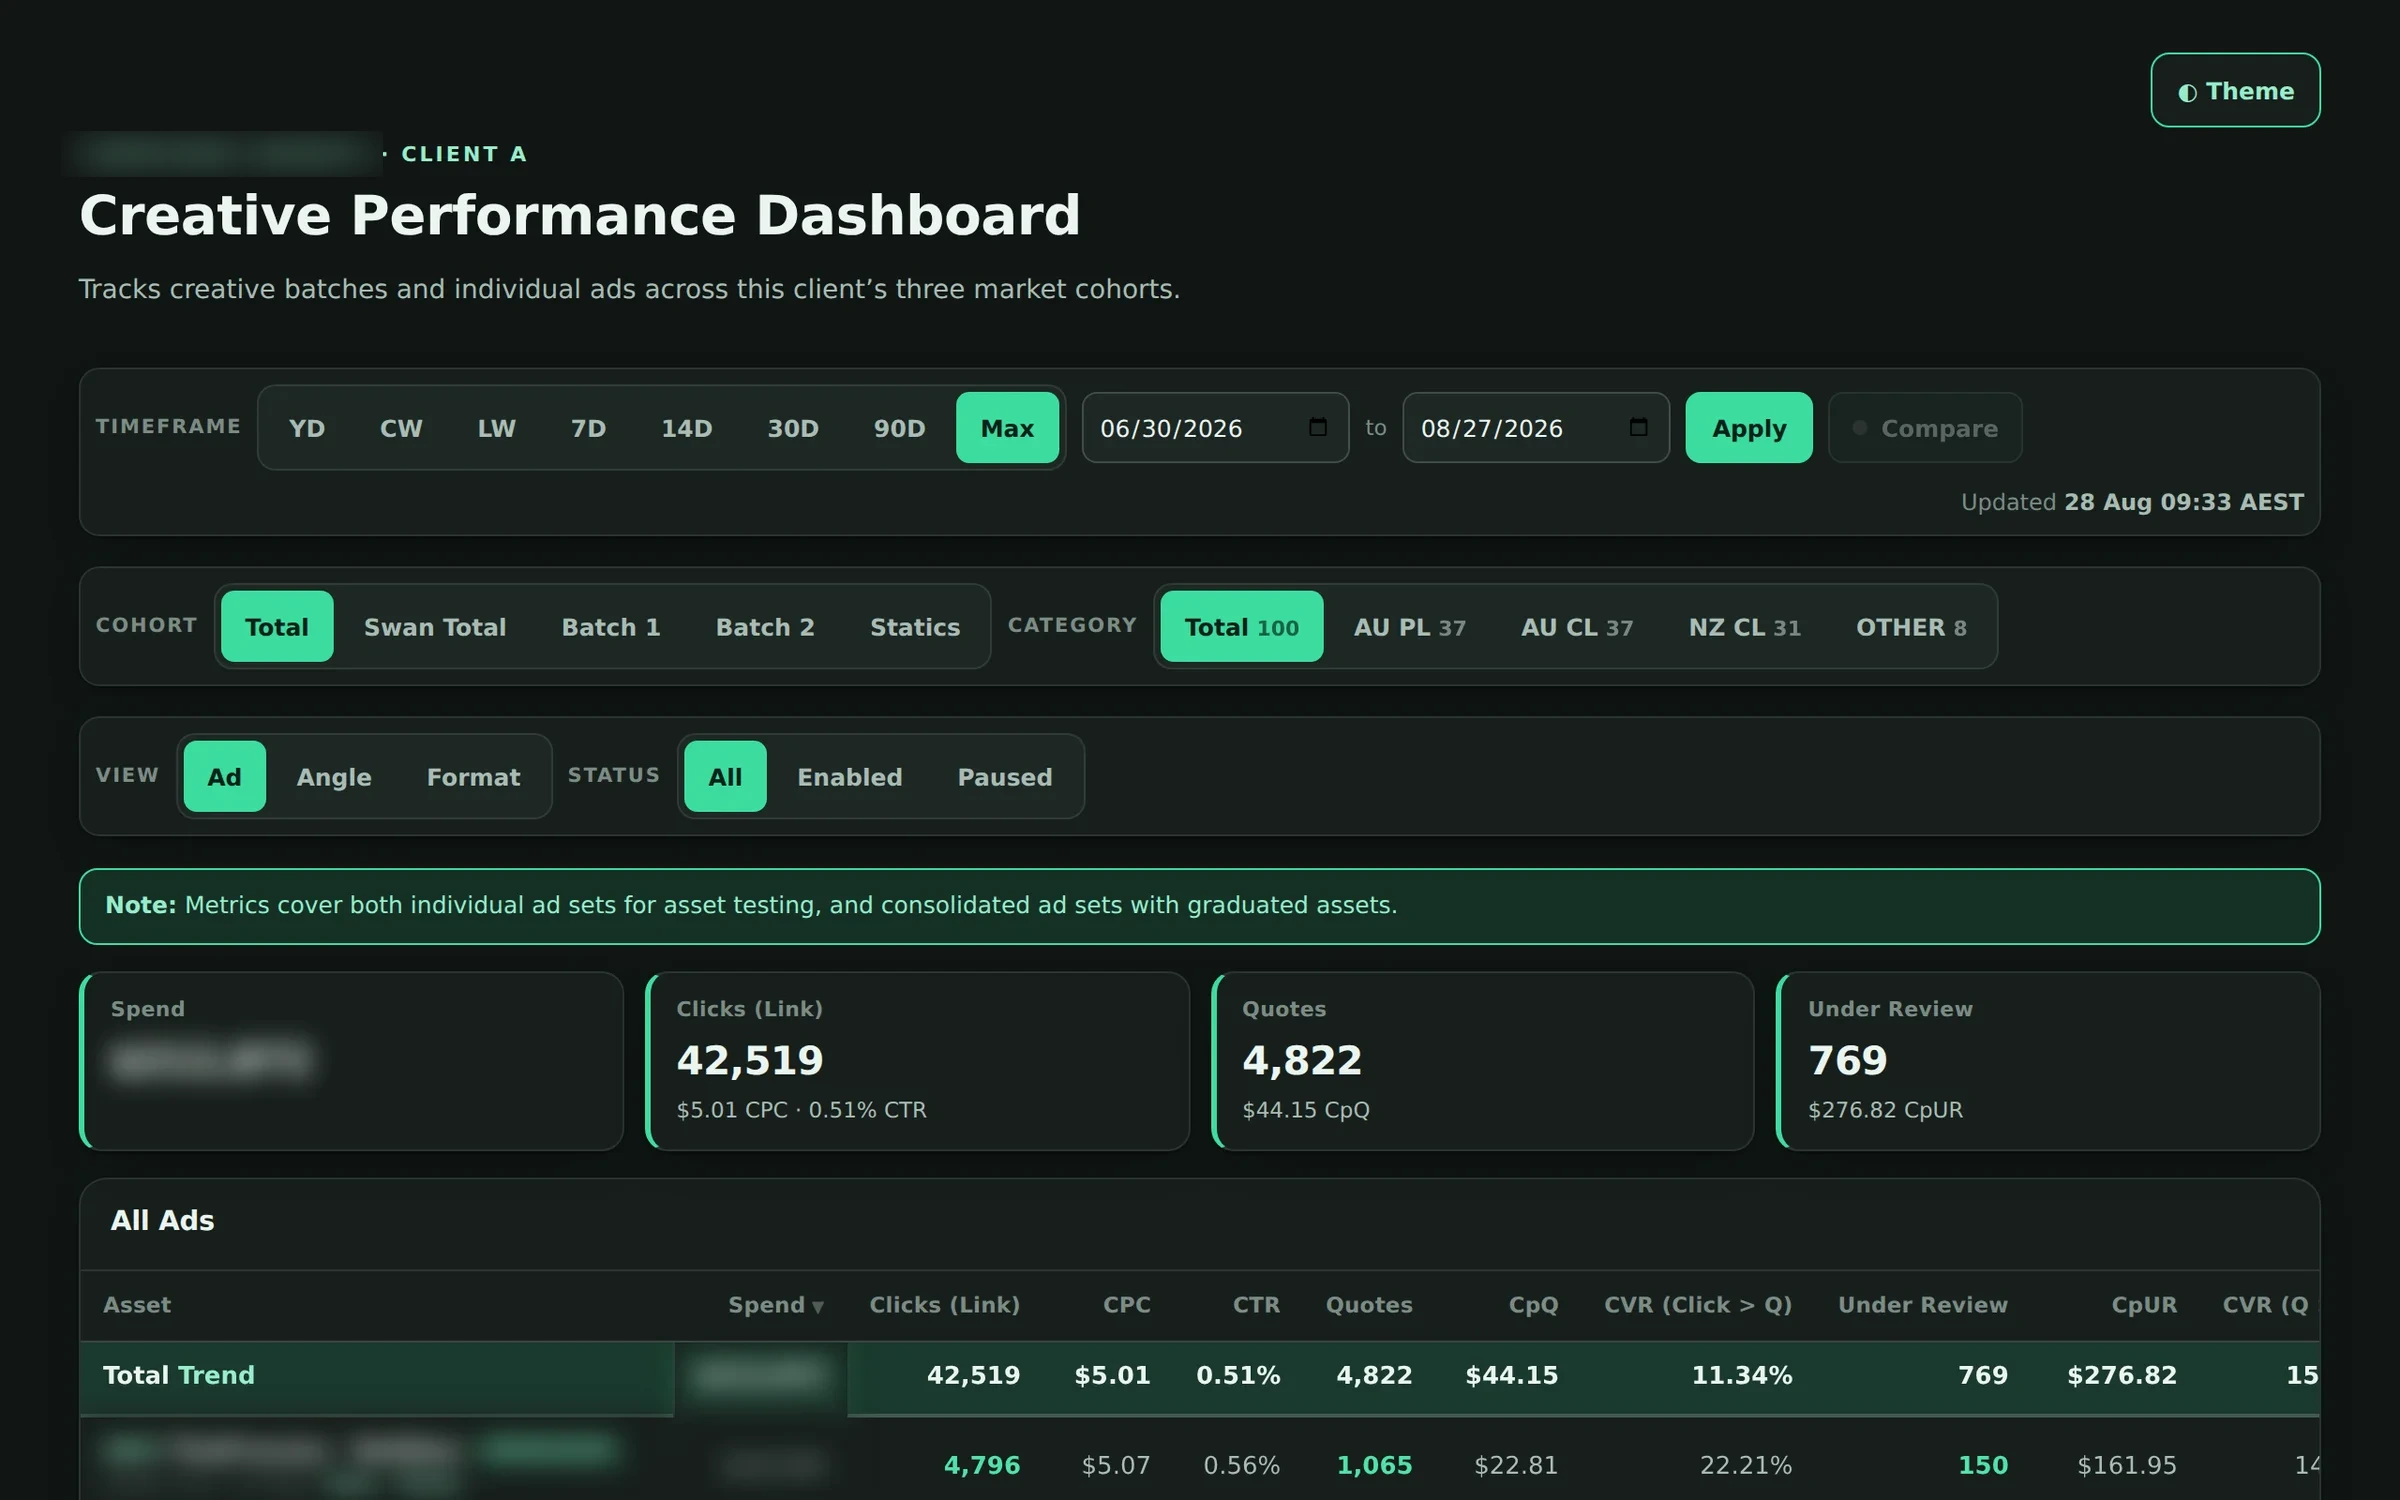
Task: Click the start date field 06/30/2026
Action: pos(1215,428)
